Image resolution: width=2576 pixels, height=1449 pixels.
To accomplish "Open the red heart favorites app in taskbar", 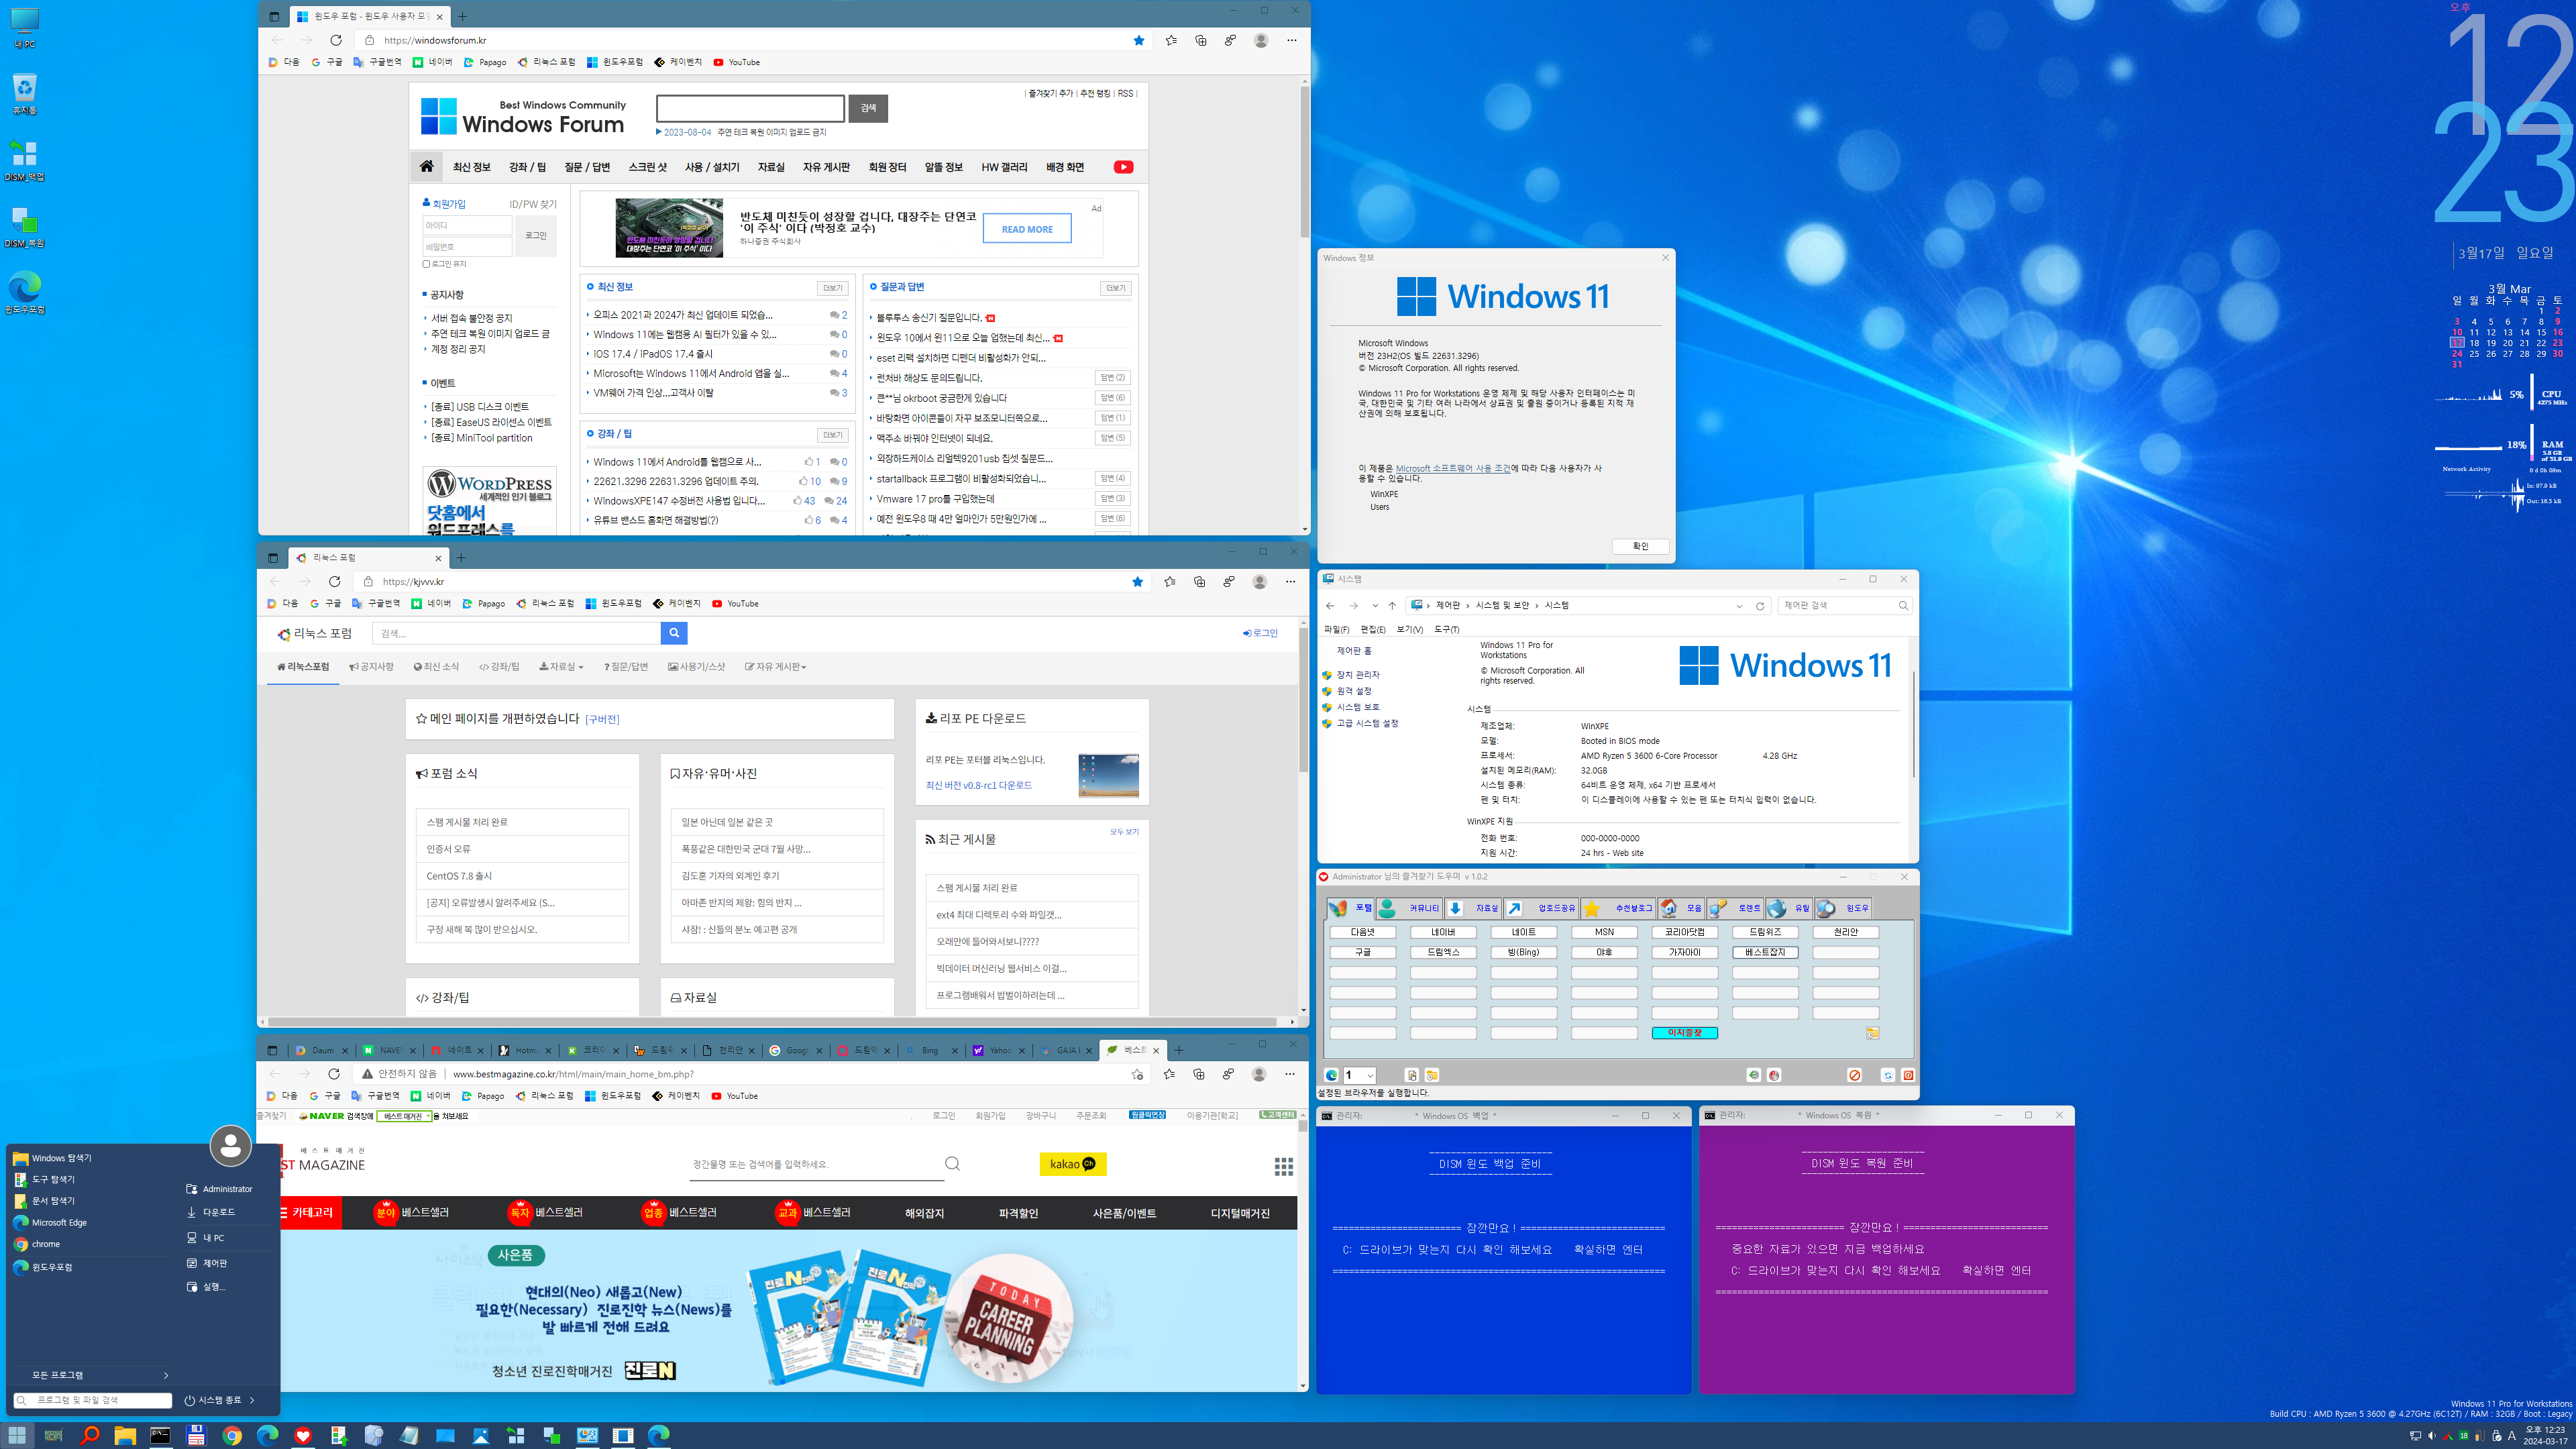I will click(x=303, y=1436).
